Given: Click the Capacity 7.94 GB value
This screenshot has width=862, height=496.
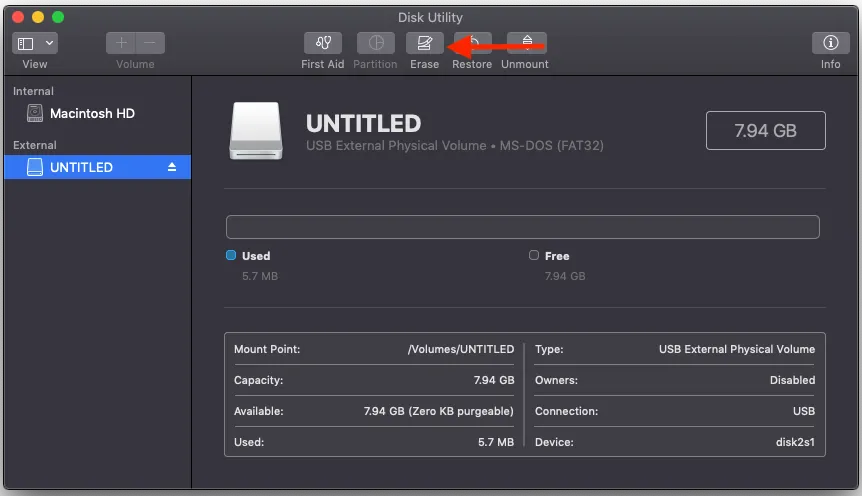Looking at the screenshot, I should click(494, 380).
